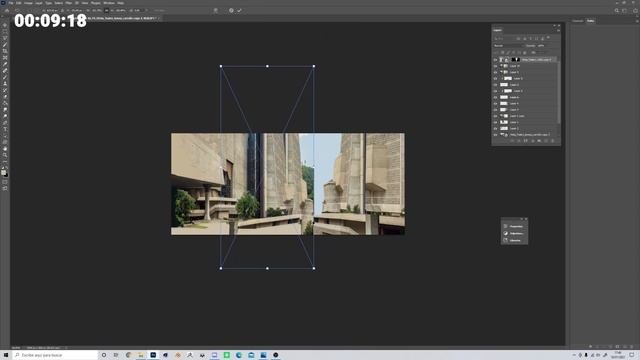Click the Windows Start button
Viewport: 640px width, 360px height.
click(x=6, y=355)
